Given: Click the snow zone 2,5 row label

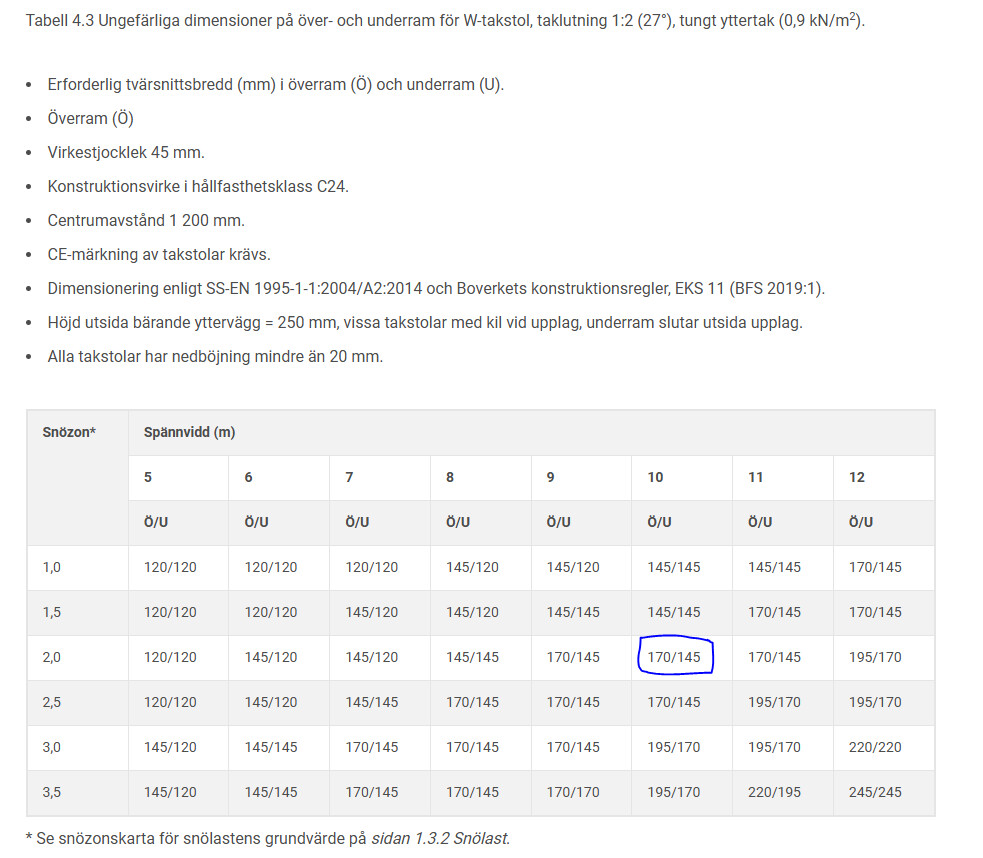Looking at the screenshot, I should [x=52, y=702].
